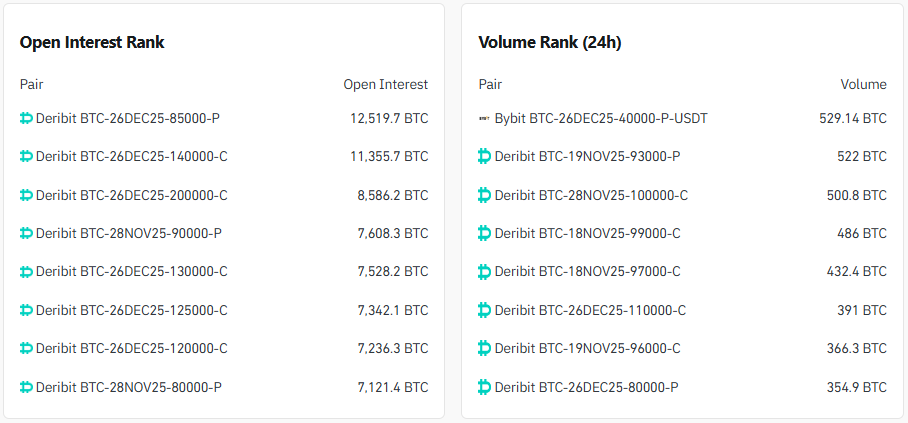Screen dimensions: 908x423
Task: Click Deribit icon beside BTC-26DEC25-85000-P
Action: click(x=27, y=118)
